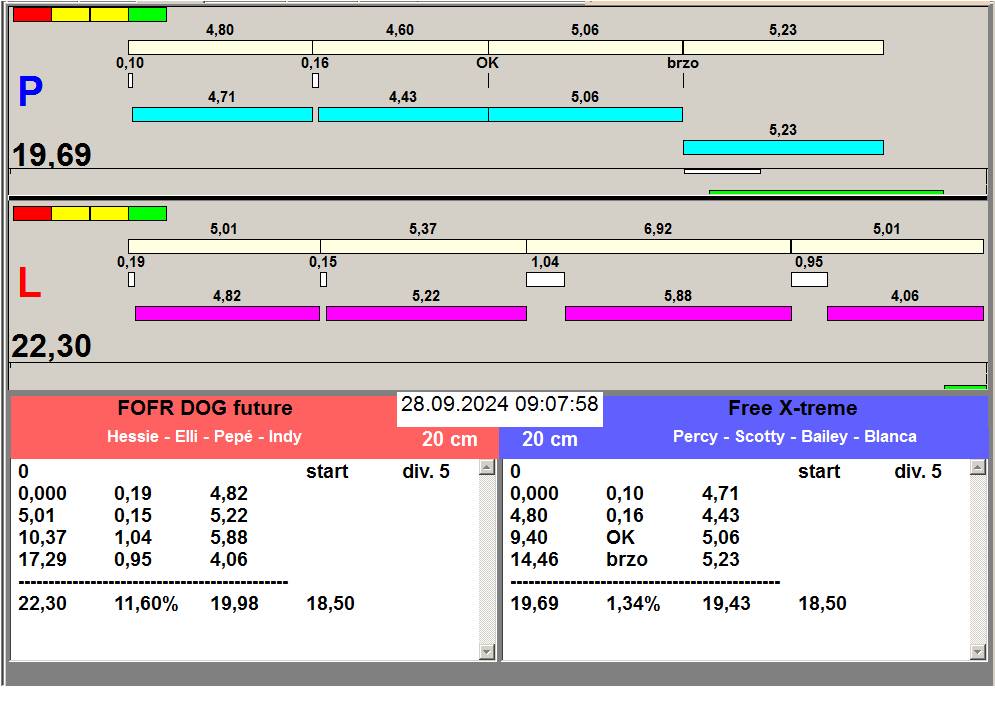The image size is (995, 716).
Task: Click the 0,16 changeover marker in lane P
Action: (315, 81)
